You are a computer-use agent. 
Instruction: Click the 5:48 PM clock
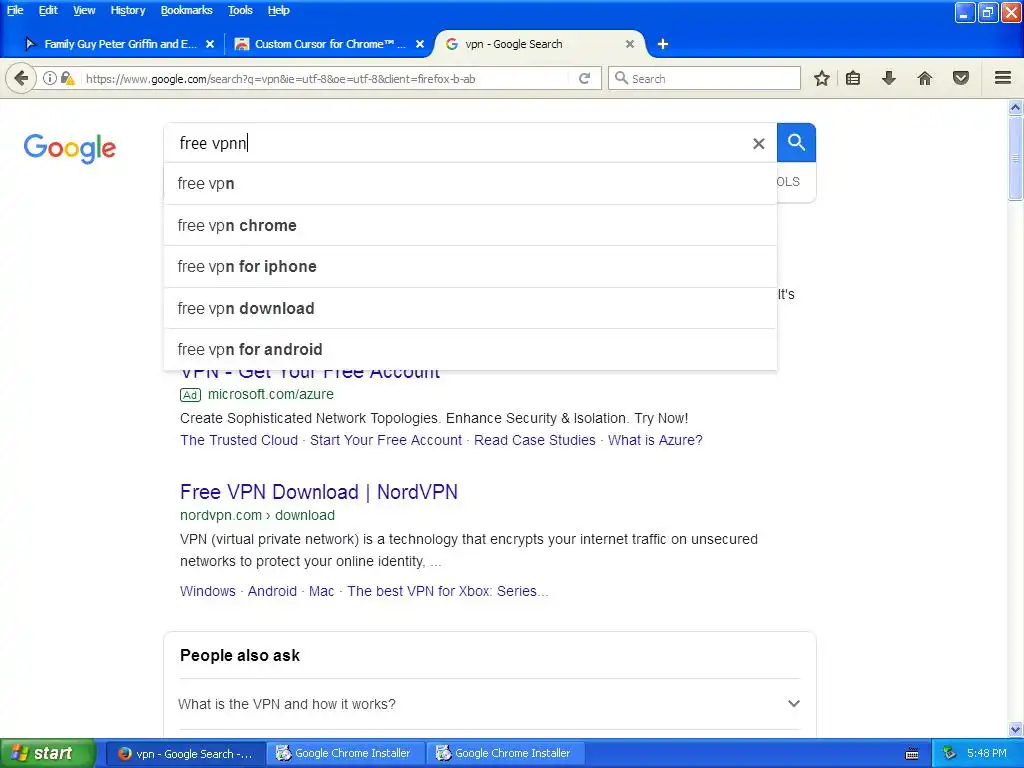click(987, 754)
